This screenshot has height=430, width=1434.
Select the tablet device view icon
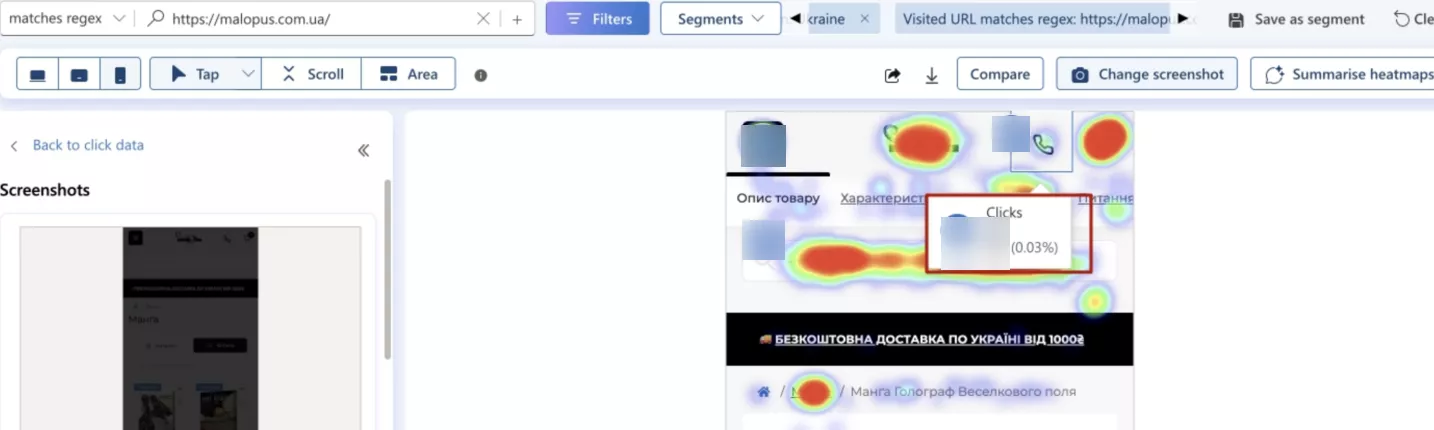(79, 75)
